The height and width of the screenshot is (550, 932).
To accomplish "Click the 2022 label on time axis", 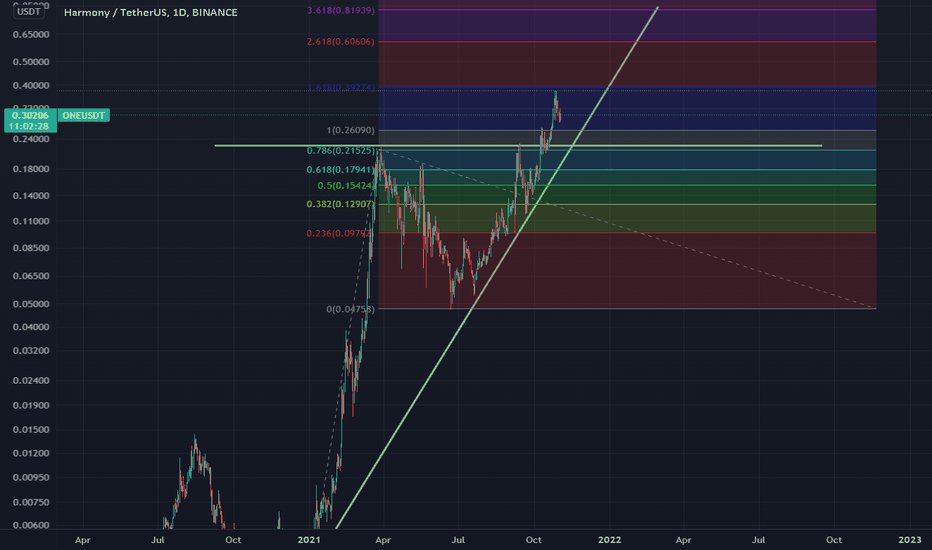I will pyautogui.click(x=609, y=540).
